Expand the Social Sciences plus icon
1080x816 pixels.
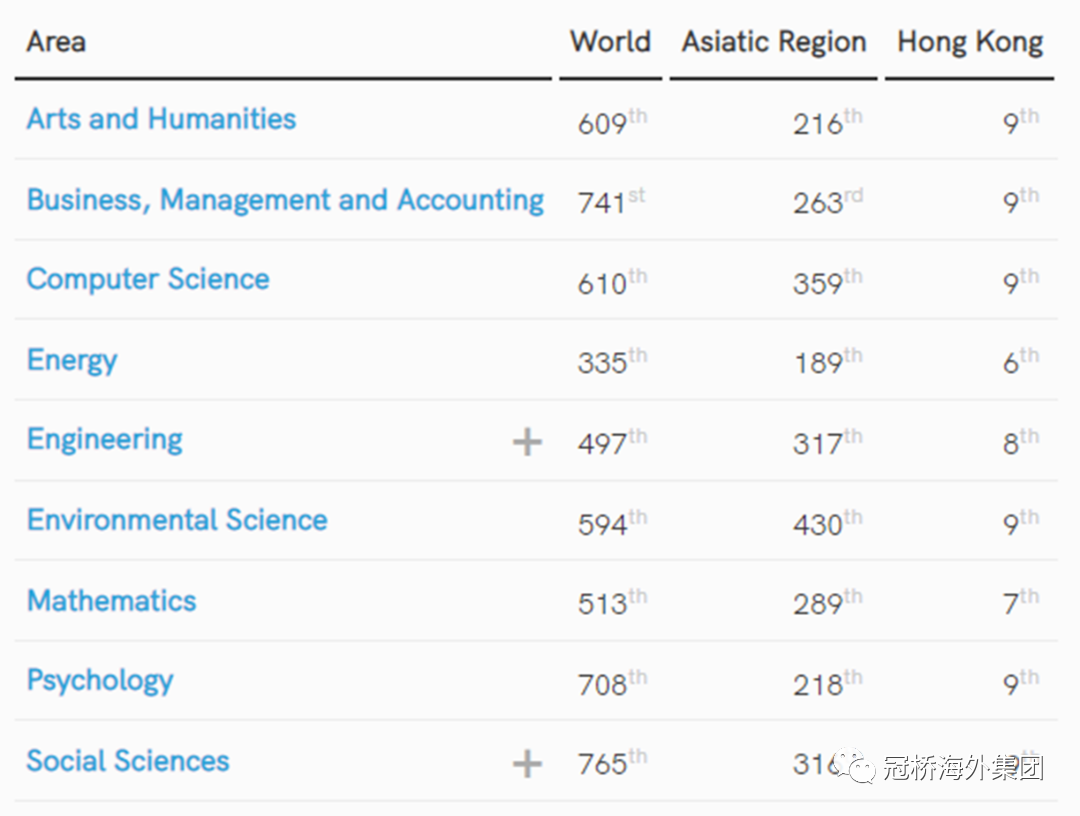click(x=527, y=763)
